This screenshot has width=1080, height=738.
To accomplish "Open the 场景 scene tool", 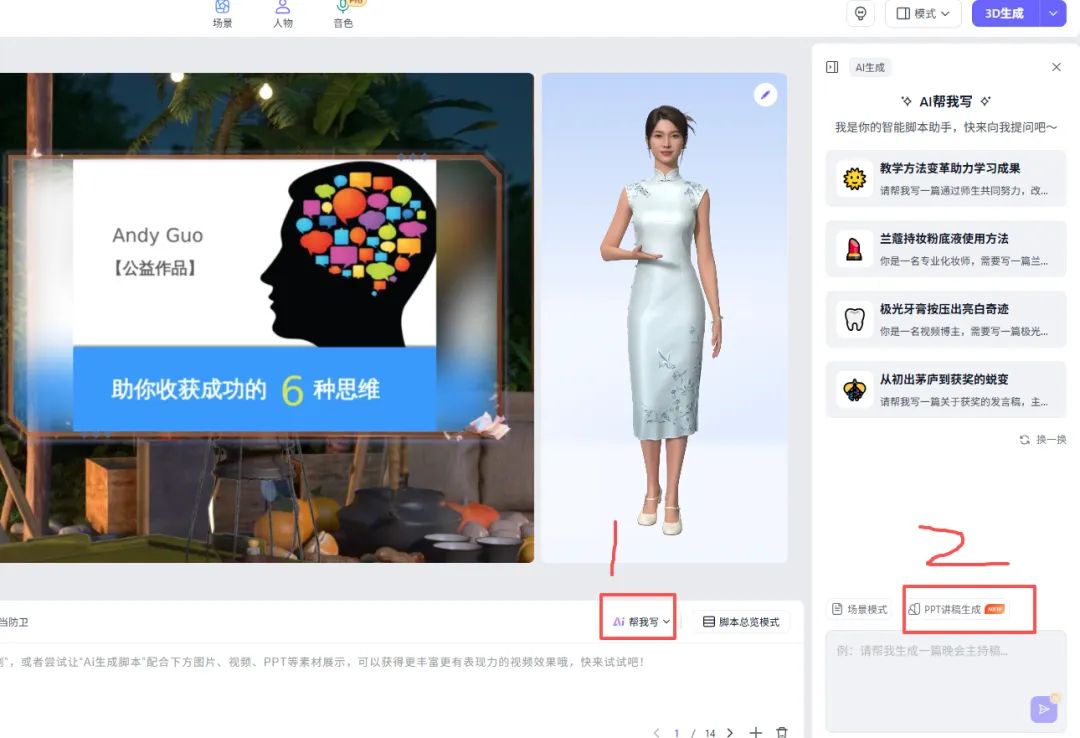I will (x=222, y=14).
